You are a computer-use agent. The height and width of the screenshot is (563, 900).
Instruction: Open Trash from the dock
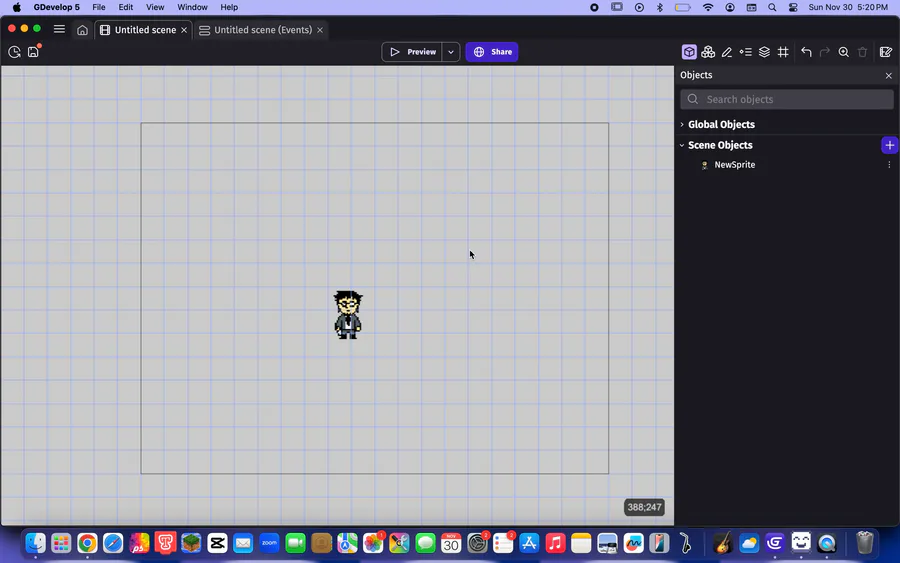(864, 543)
